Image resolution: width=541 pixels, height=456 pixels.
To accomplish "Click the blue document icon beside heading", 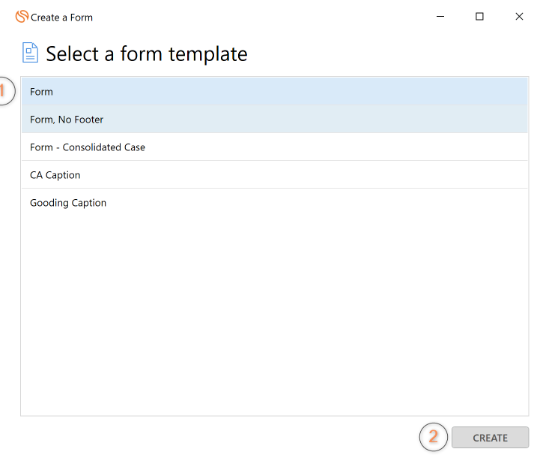I will point(30,52).
